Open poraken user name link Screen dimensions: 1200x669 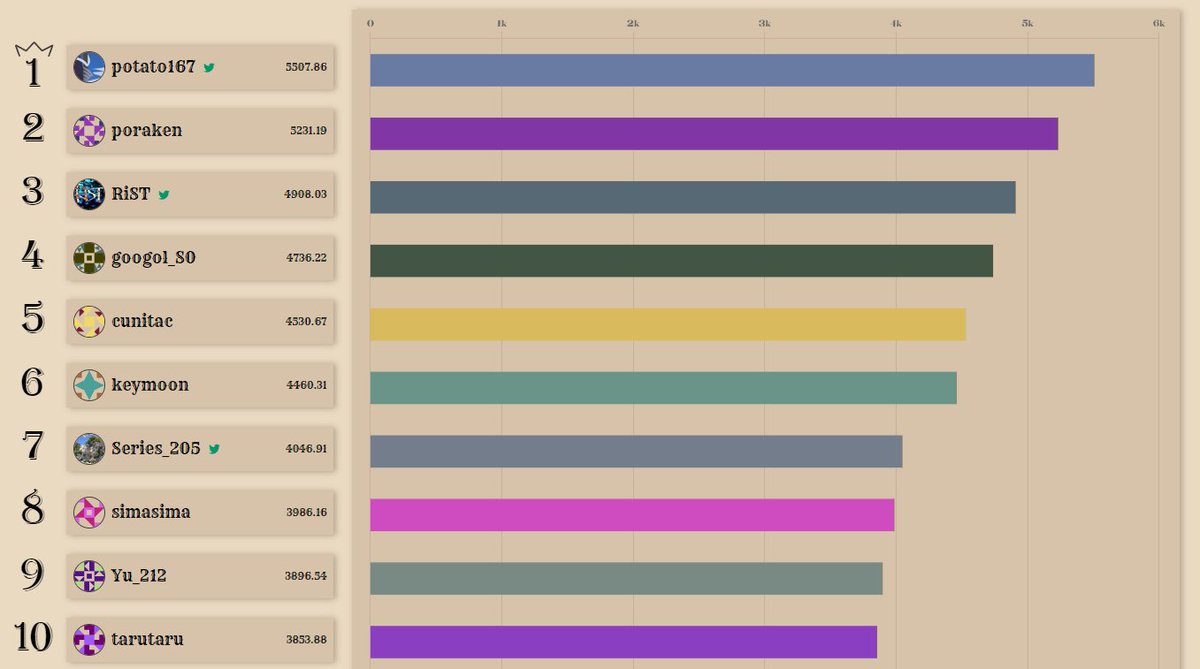coord(147,131)
